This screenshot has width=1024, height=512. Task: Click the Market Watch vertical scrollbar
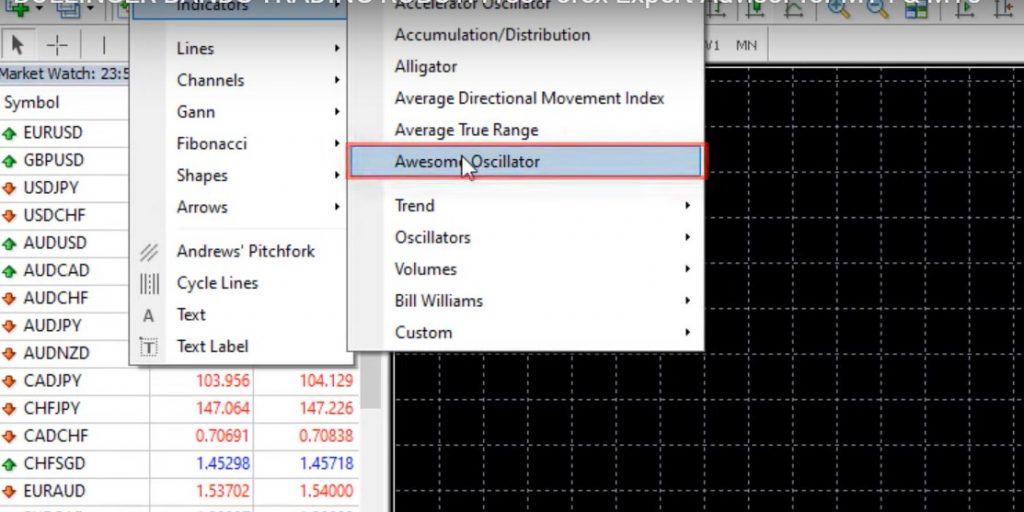pyautogui.click(x=372, y=380)
